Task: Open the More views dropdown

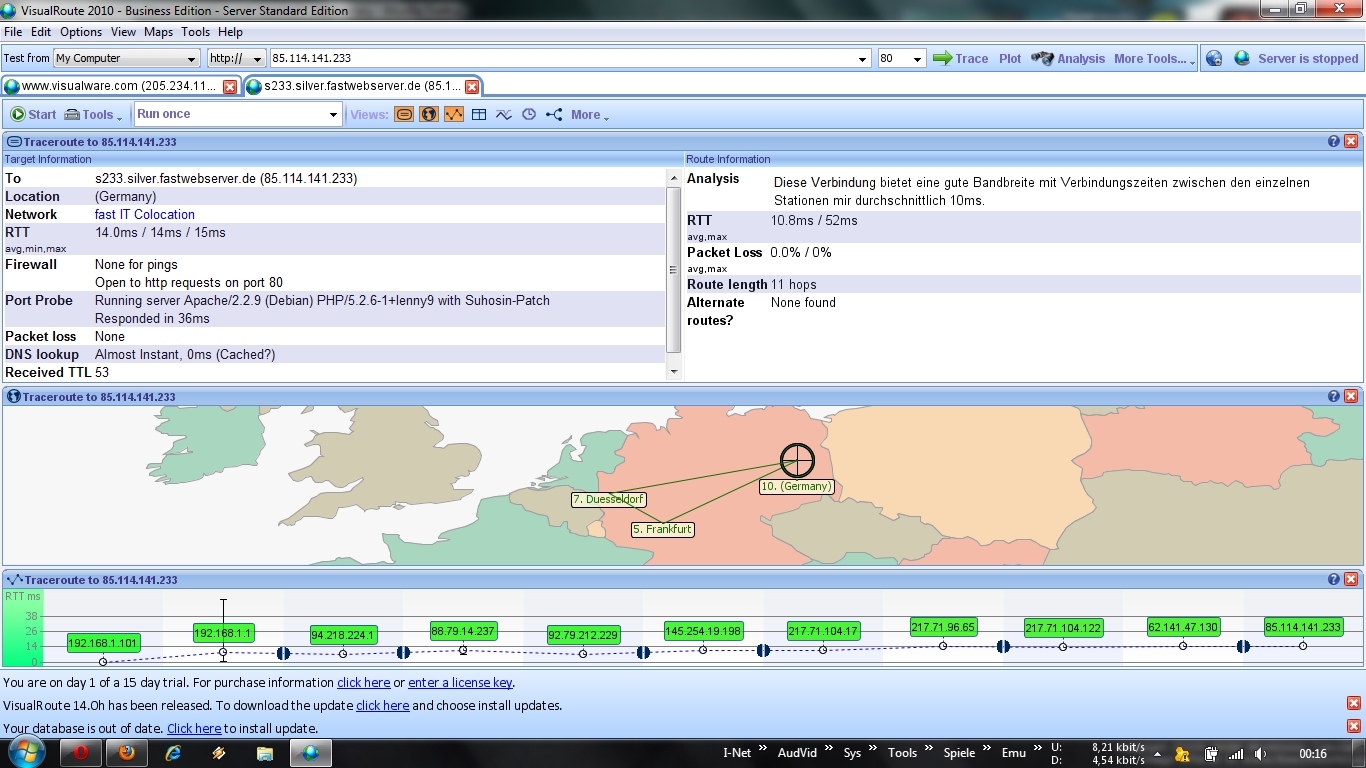Action: point(590,115)
